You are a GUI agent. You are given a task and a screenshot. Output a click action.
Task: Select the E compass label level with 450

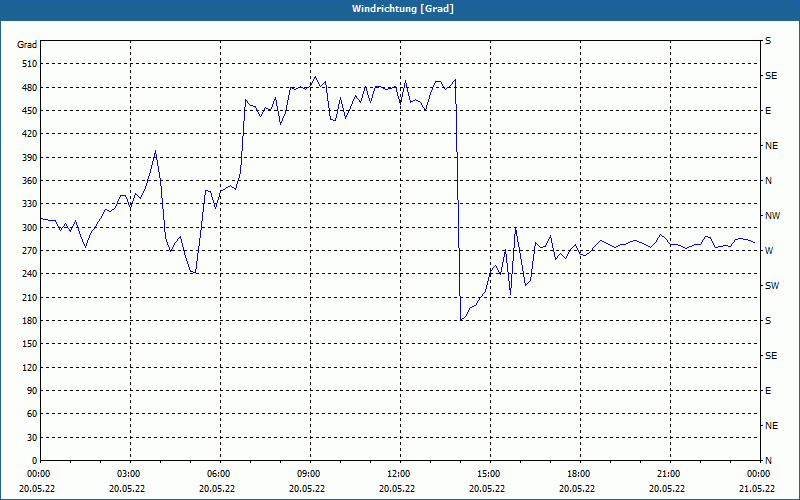pyautogui.click(x=768, y=111)
